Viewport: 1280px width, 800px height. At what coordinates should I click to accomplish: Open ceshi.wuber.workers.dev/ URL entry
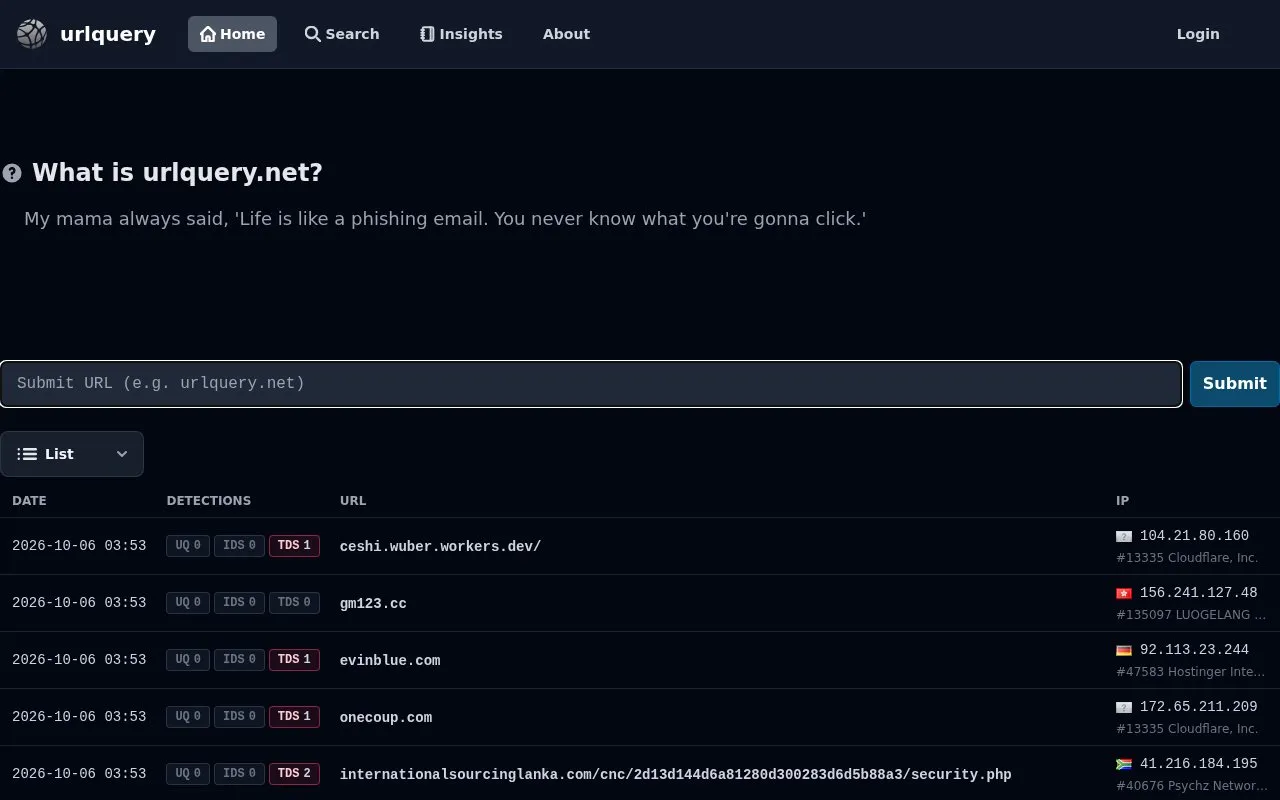pyautogui.click(x=440, y=547)
